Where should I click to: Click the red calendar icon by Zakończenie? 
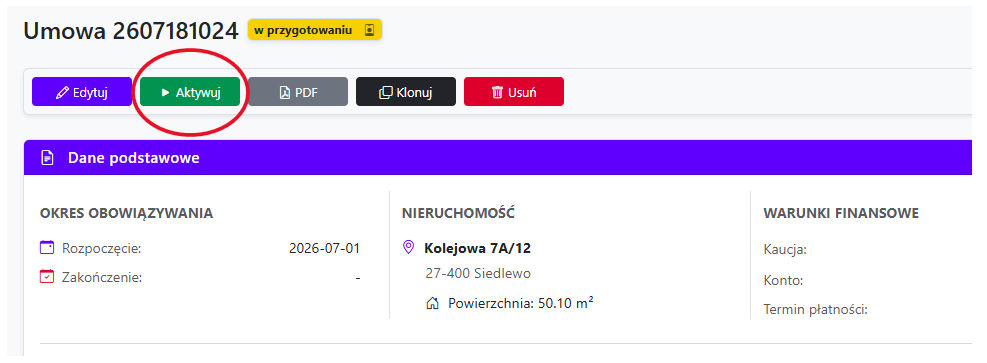point(47,277)
